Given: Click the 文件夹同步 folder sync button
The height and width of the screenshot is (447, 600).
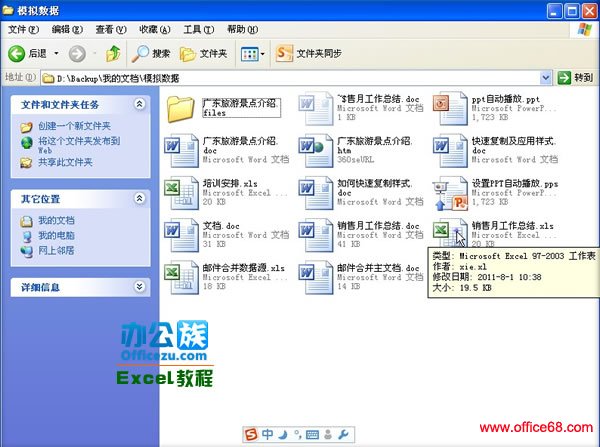Looking at the screenshot, I should pyautogui.click(x=308, y=53).
